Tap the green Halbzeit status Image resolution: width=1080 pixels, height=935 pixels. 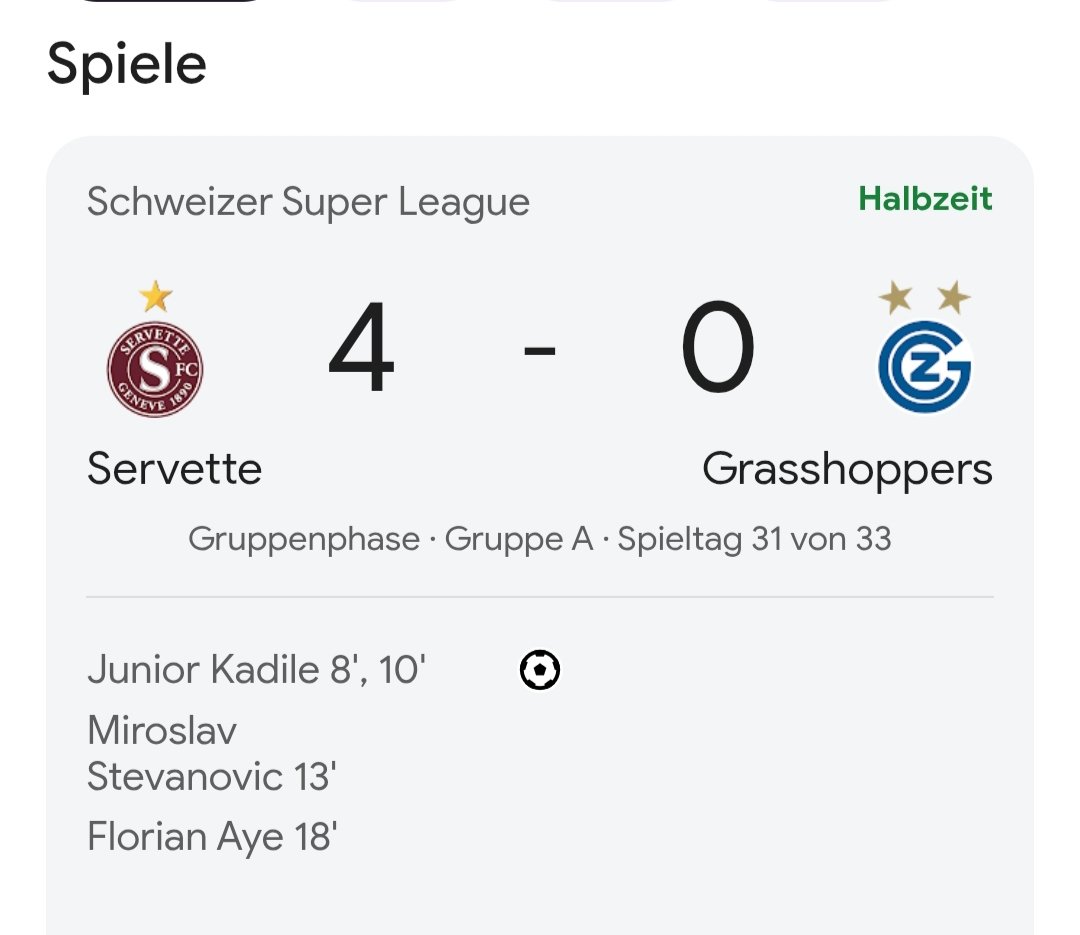point(925,199)
